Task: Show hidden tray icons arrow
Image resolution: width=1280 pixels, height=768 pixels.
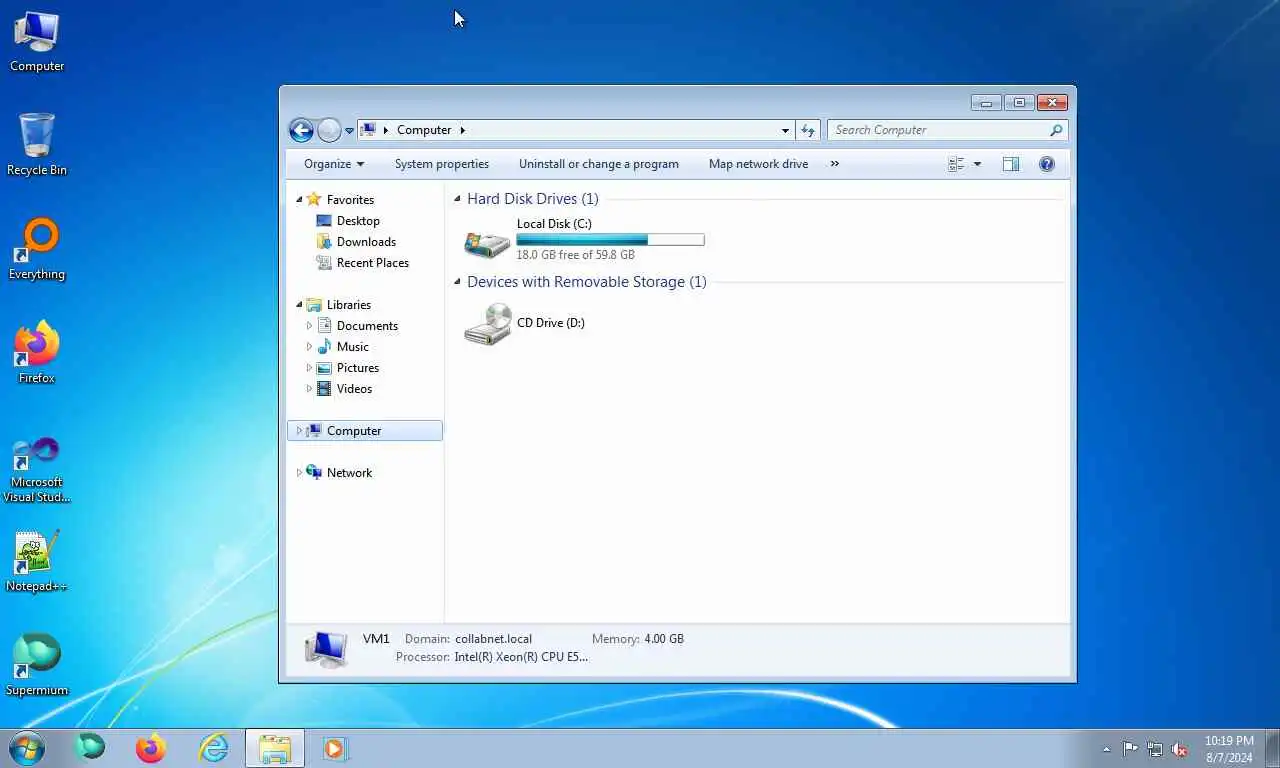Action: 1106,749
